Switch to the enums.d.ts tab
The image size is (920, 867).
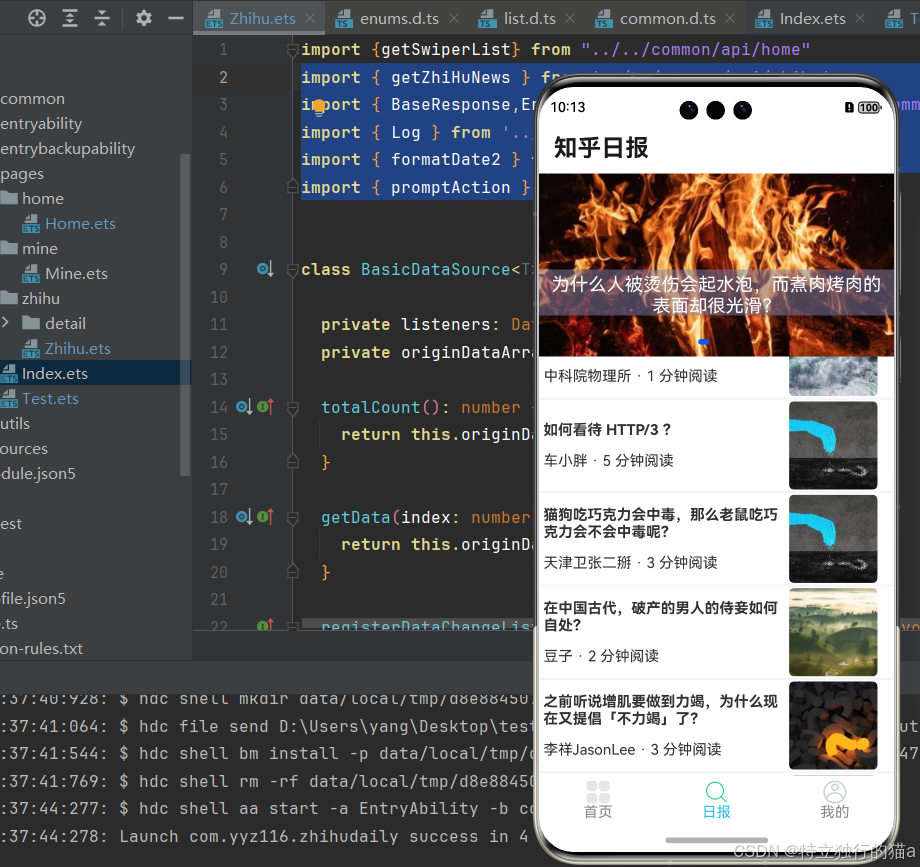tap(399, 19)
